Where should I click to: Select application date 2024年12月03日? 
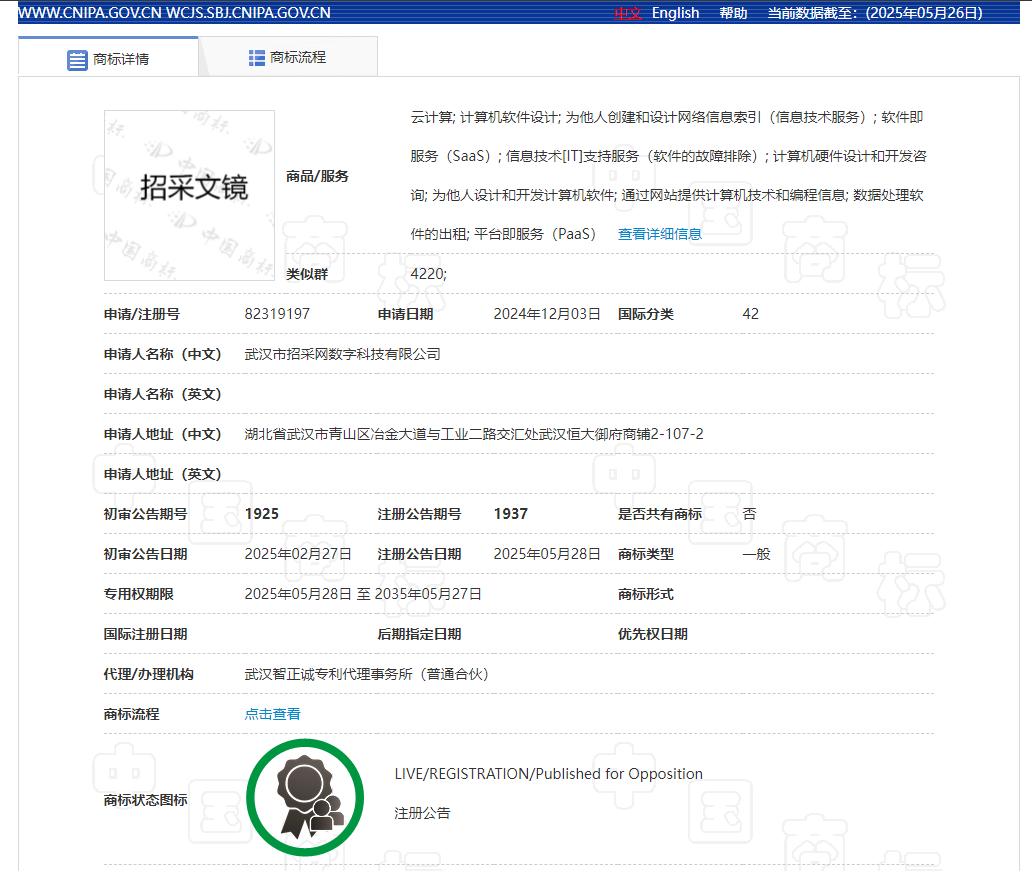547,314
